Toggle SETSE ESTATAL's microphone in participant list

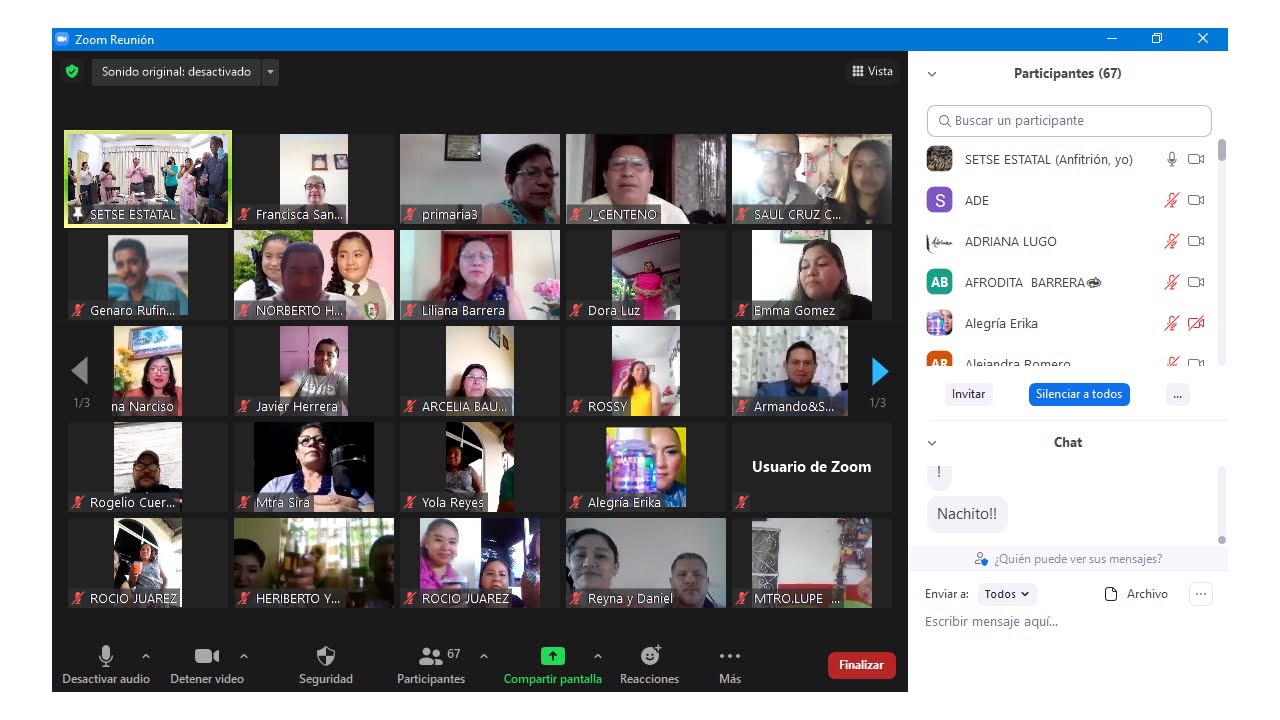tap(1172, 159)
